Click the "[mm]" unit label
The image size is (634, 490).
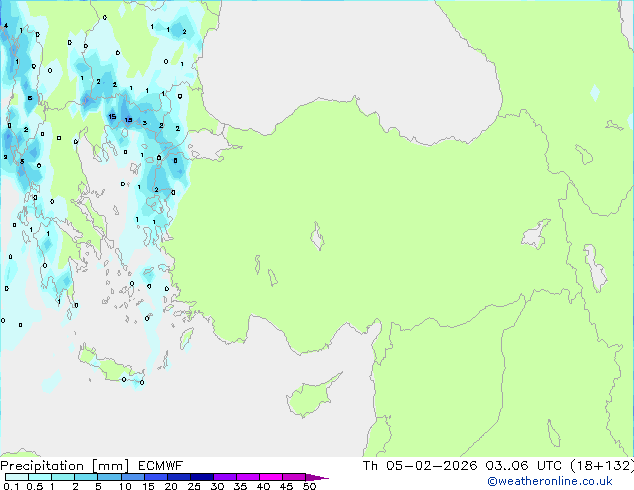[110, 466]
